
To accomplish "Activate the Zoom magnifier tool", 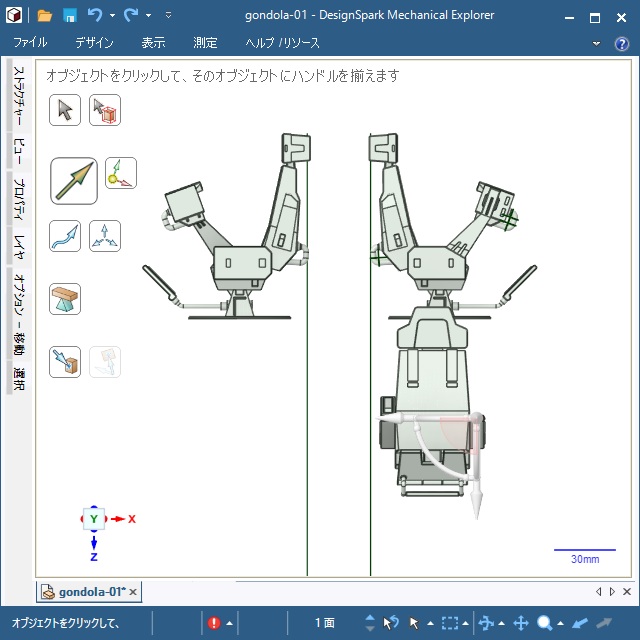I will click(x=544, y=623).
